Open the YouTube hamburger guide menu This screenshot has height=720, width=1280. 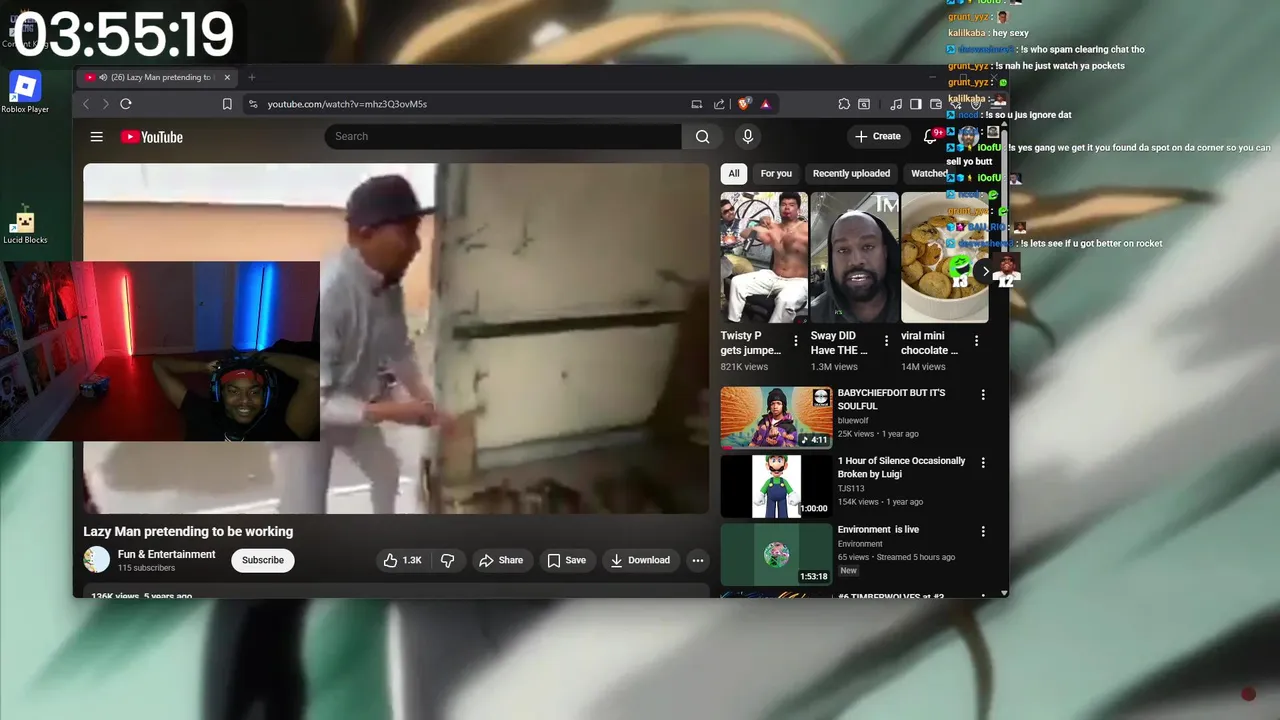click(96, 137)
